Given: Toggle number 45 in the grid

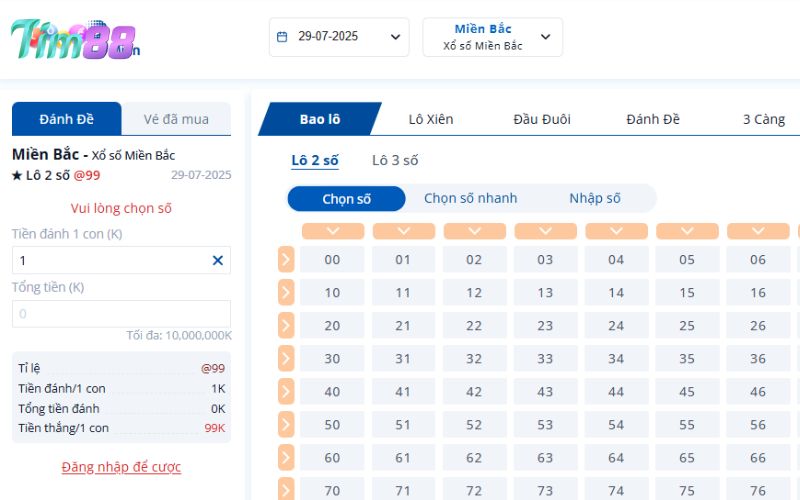Looking at the screenshot, I should pos(687,392).
